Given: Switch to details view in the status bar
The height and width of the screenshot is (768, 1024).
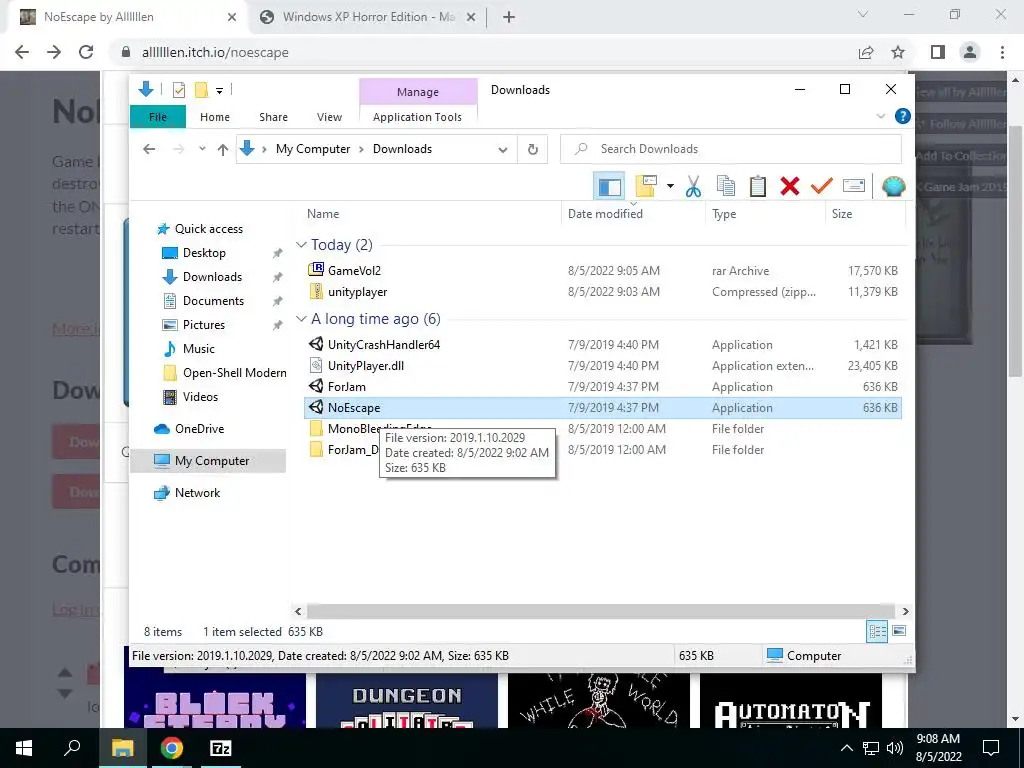Looking at the screenshot, I should 877,631.
